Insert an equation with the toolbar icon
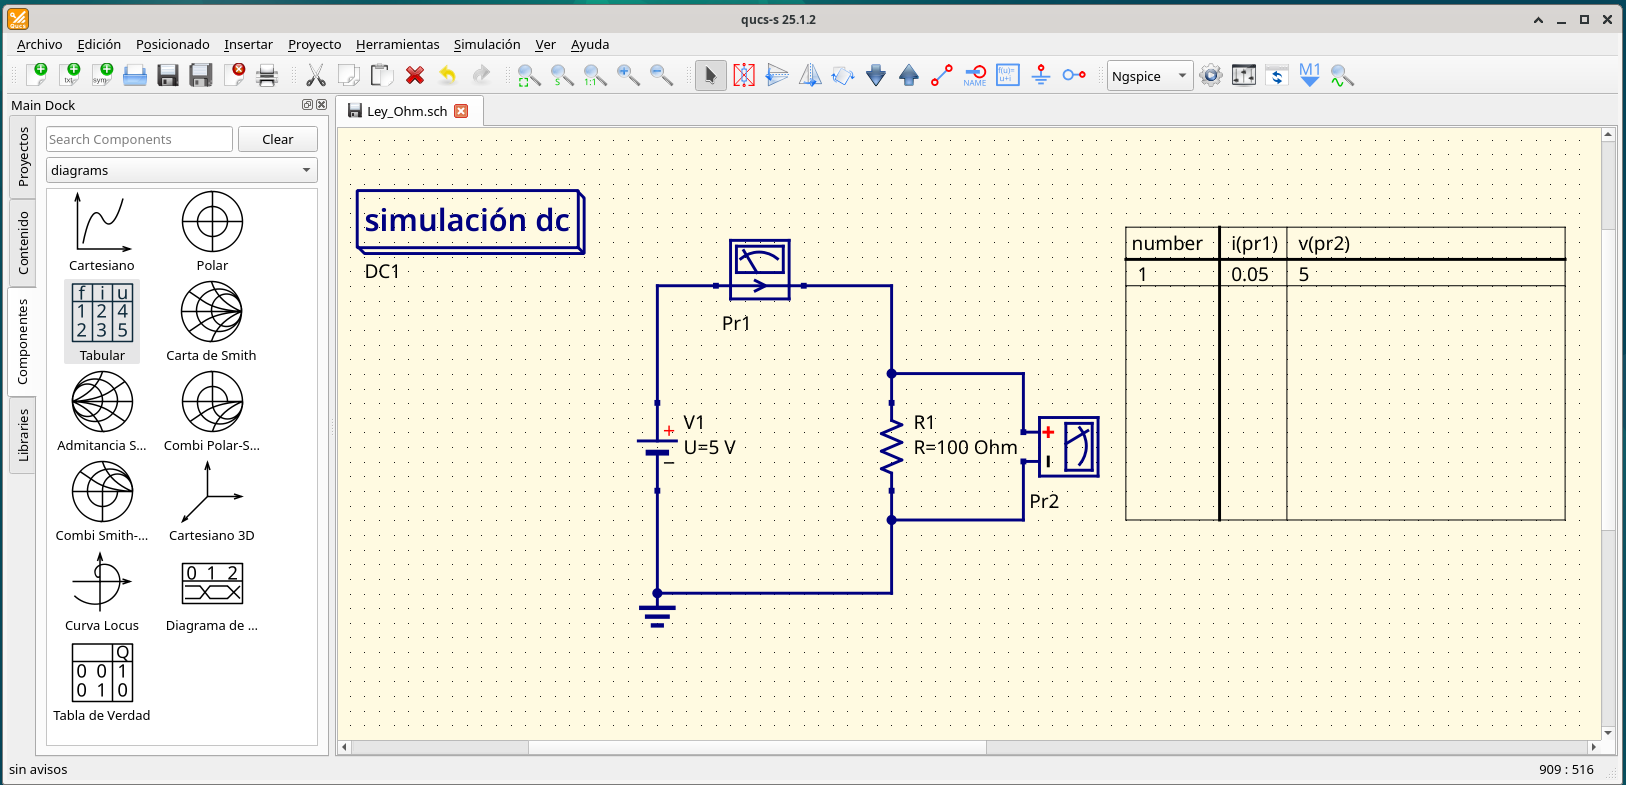1626x785 pixels. pos(1008,75)
